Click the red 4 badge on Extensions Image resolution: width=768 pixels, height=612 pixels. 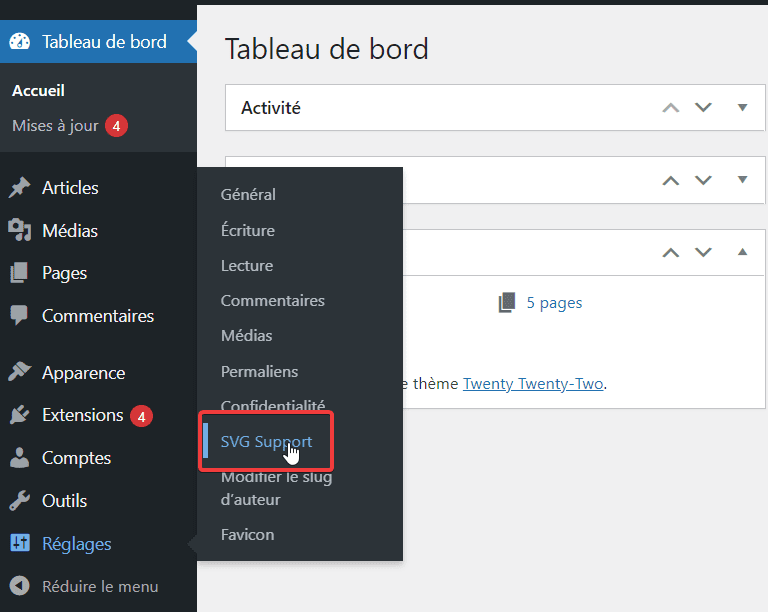click(142, 416)
